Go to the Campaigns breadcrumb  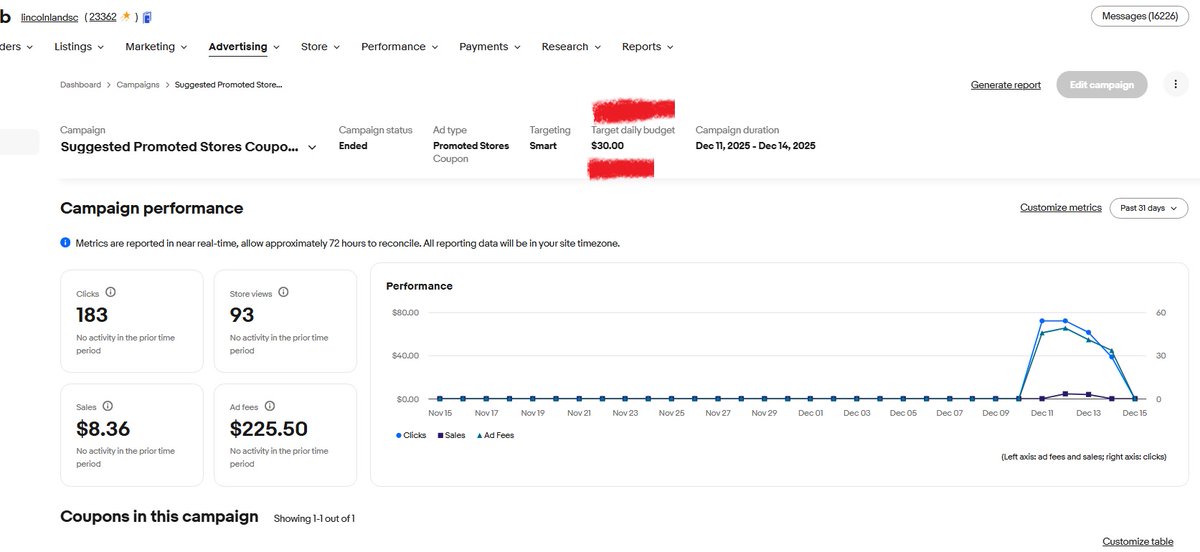[138, 85]
